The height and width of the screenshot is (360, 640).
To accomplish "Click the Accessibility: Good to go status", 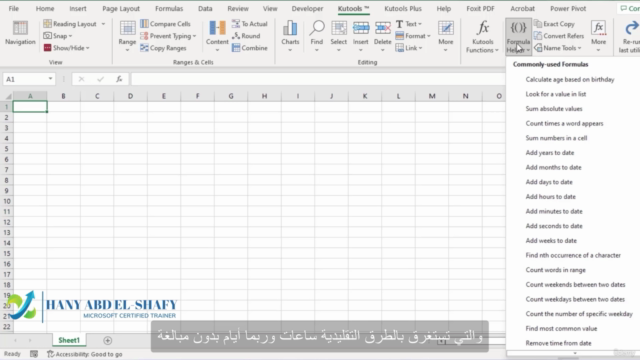I will point(85,354).
